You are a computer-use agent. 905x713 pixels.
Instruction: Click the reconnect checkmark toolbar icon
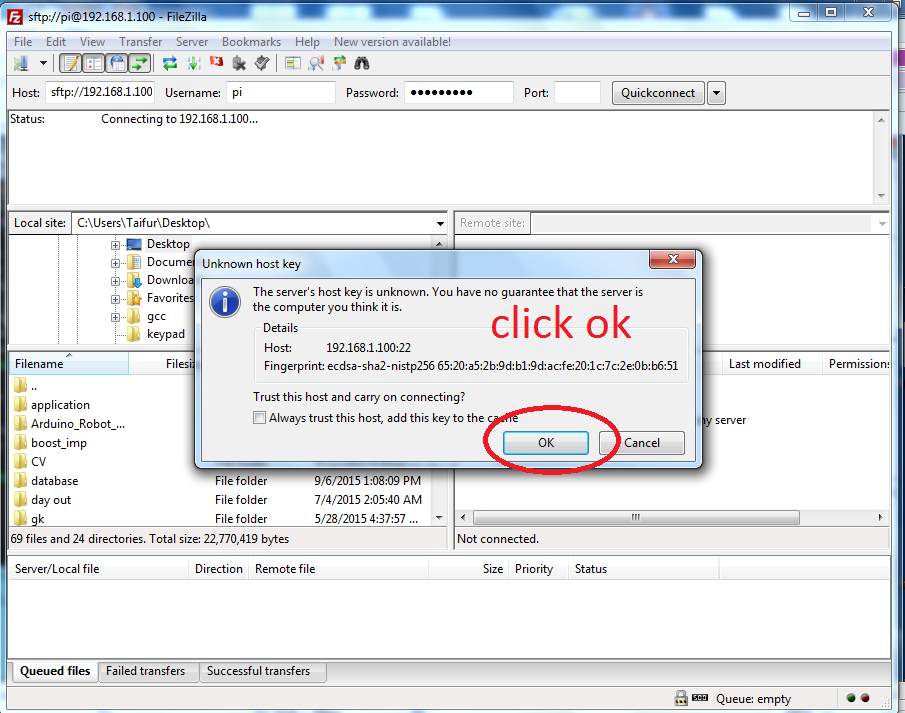(x=262, y=63)
